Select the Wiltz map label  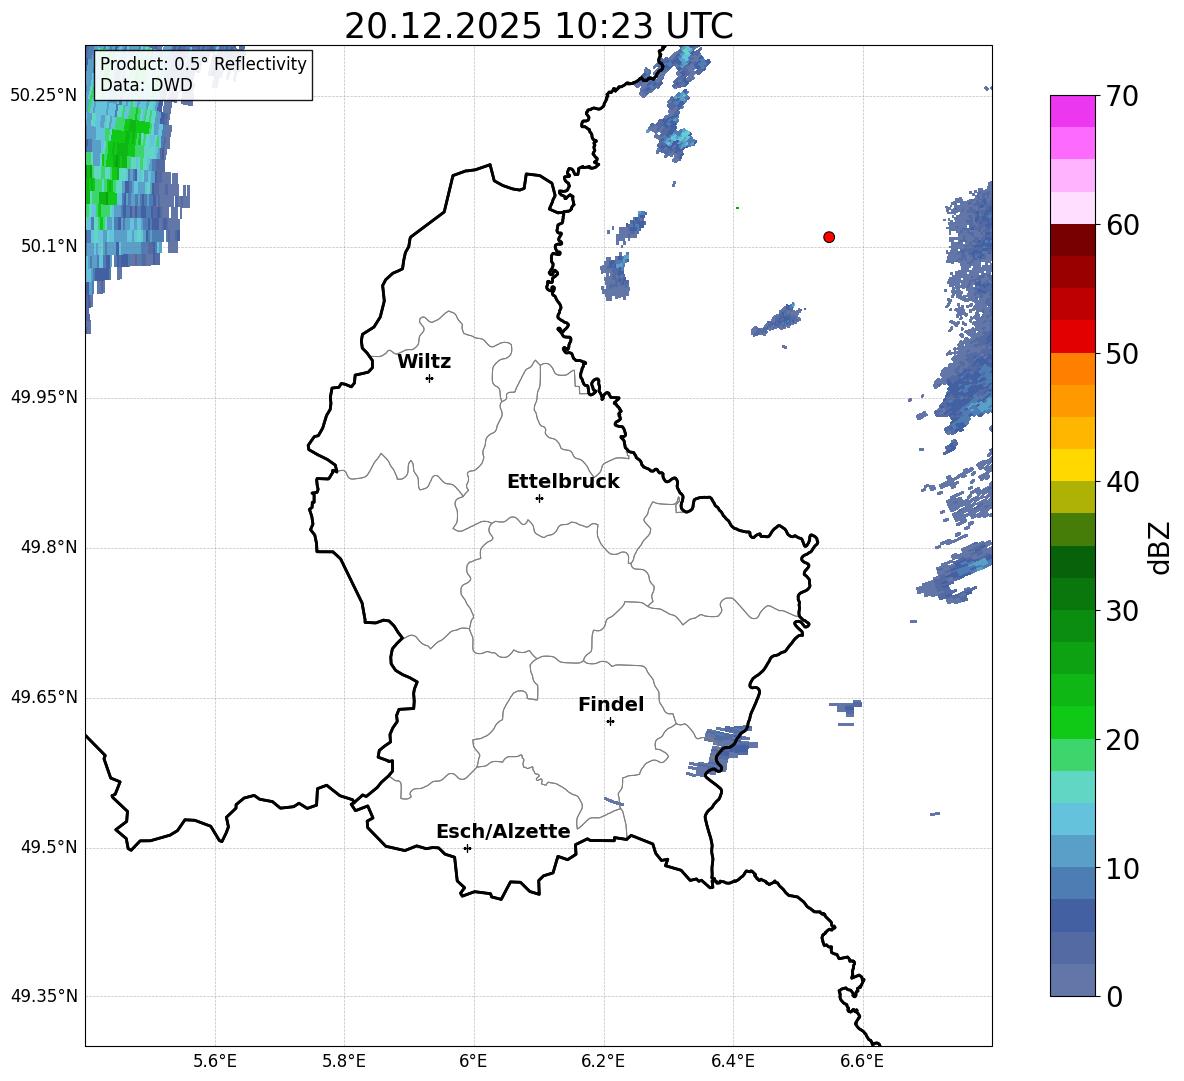(x=424, y=362)
